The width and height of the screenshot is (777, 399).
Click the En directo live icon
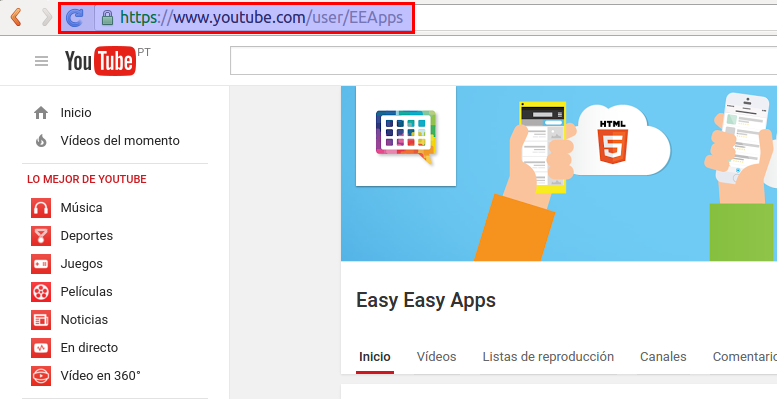point(41,348)
